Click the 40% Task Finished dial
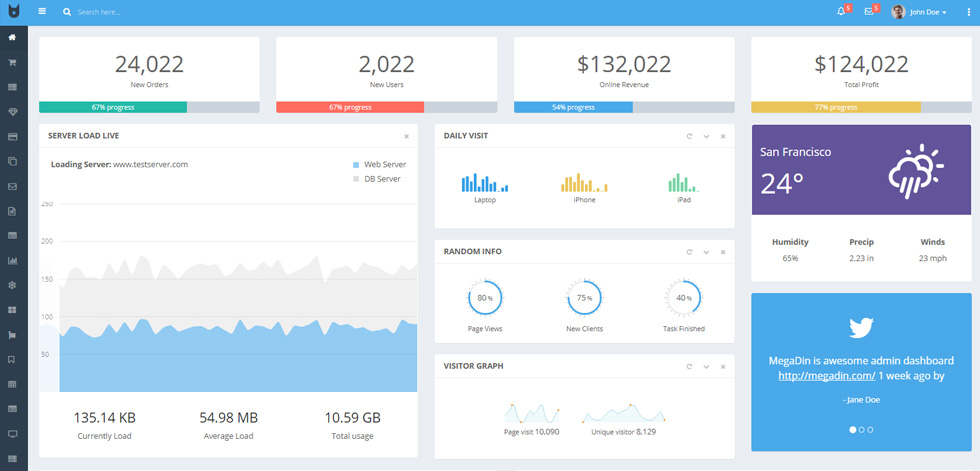 click(684, 298)
